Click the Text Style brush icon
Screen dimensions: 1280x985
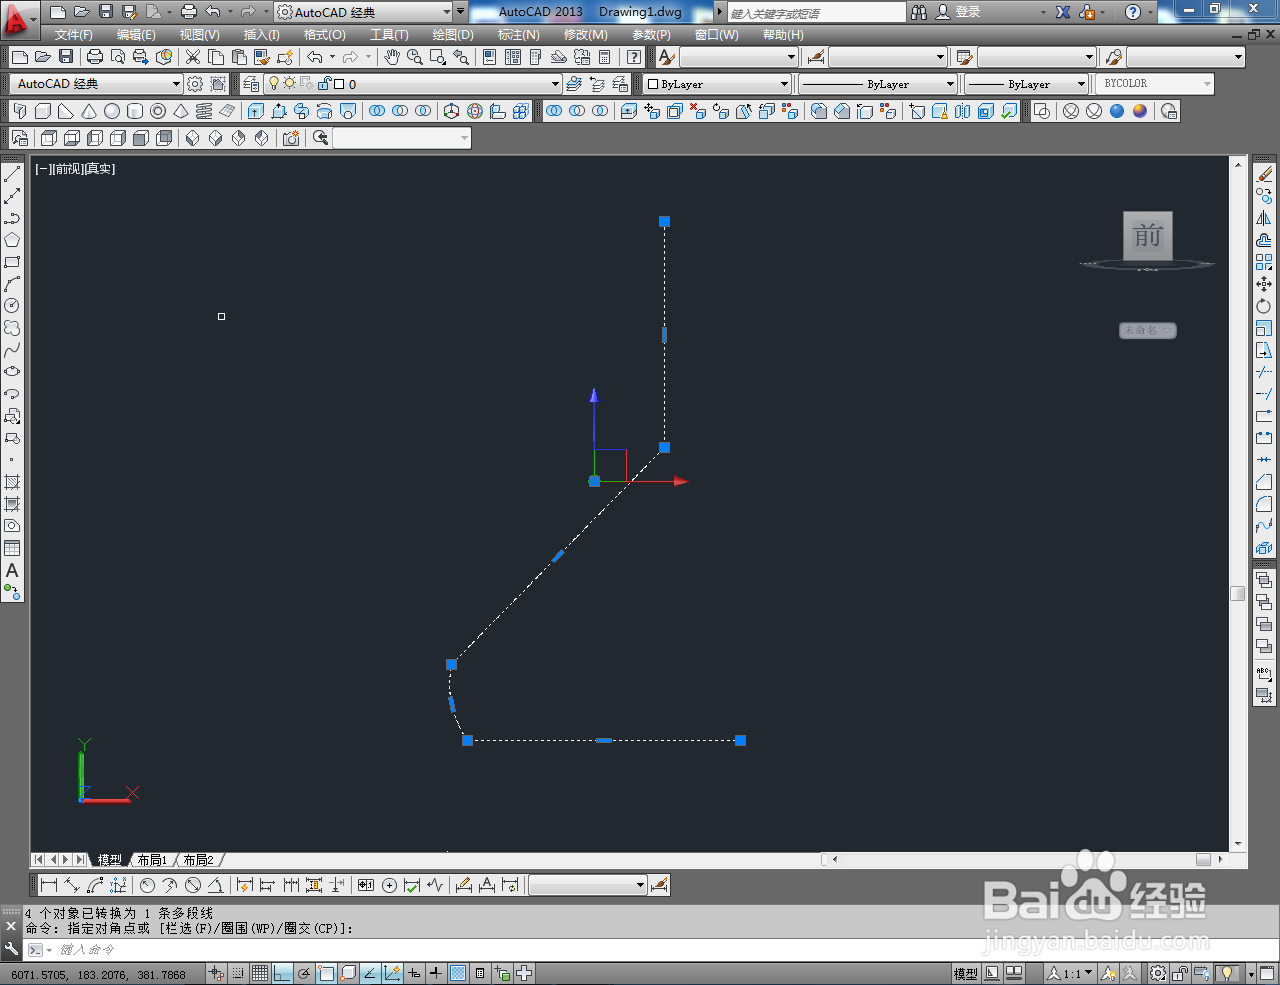click(667, 57)
